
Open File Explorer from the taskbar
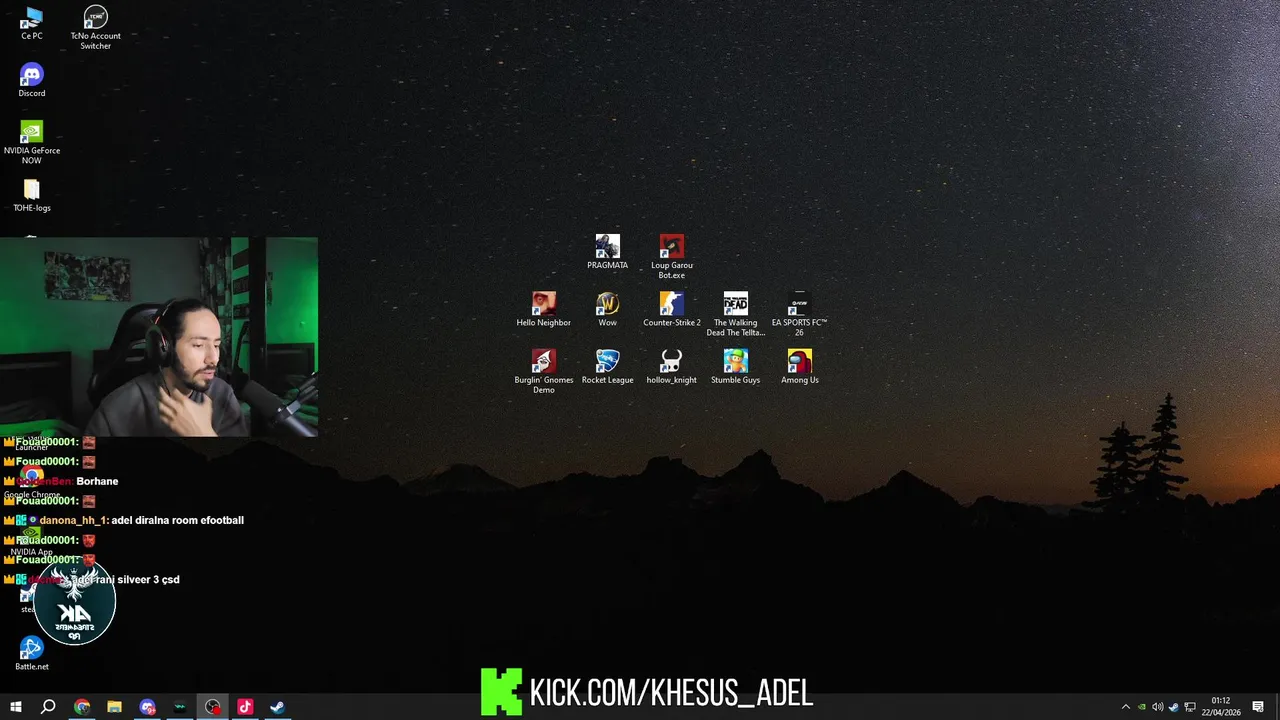click(114, 707)
